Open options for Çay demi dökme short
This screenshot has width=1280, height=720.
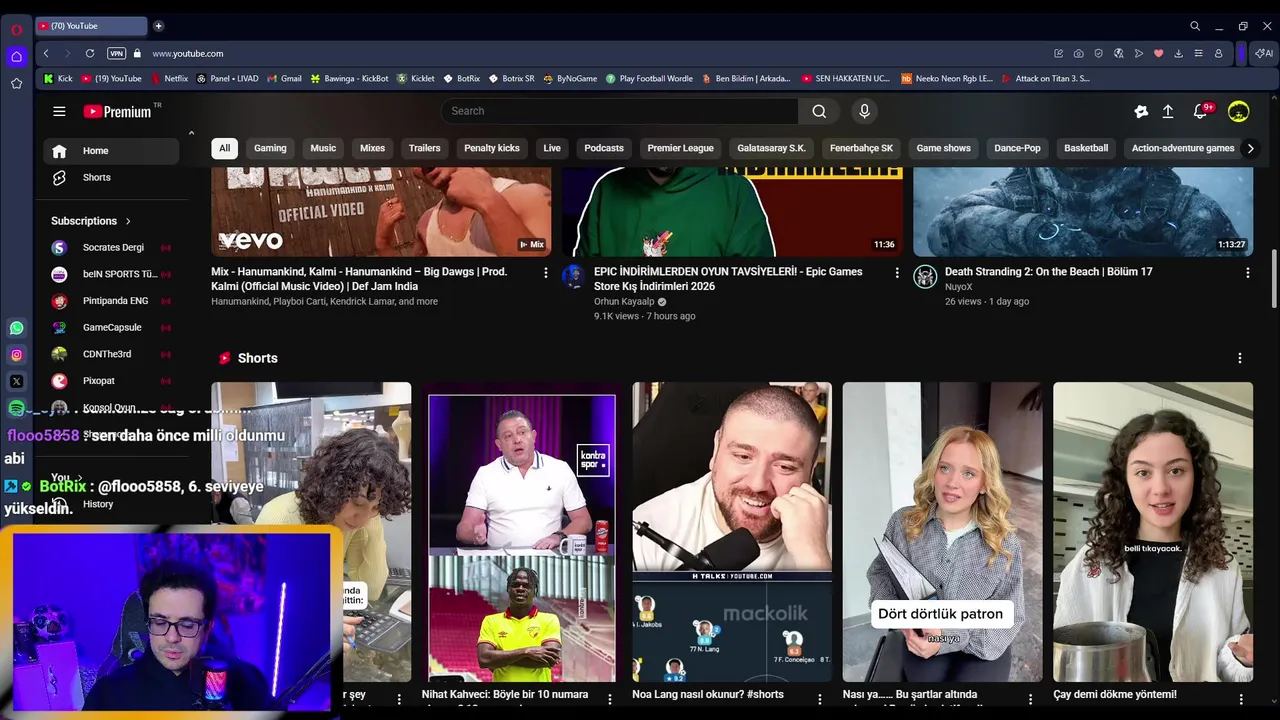(x=1241, y=699)
